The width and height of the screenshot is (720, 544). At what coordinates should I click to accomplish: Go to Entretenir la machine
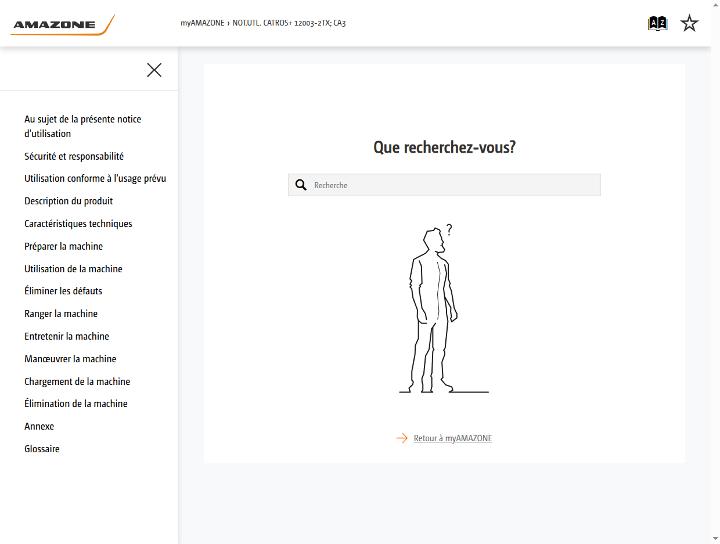point(67,336)
